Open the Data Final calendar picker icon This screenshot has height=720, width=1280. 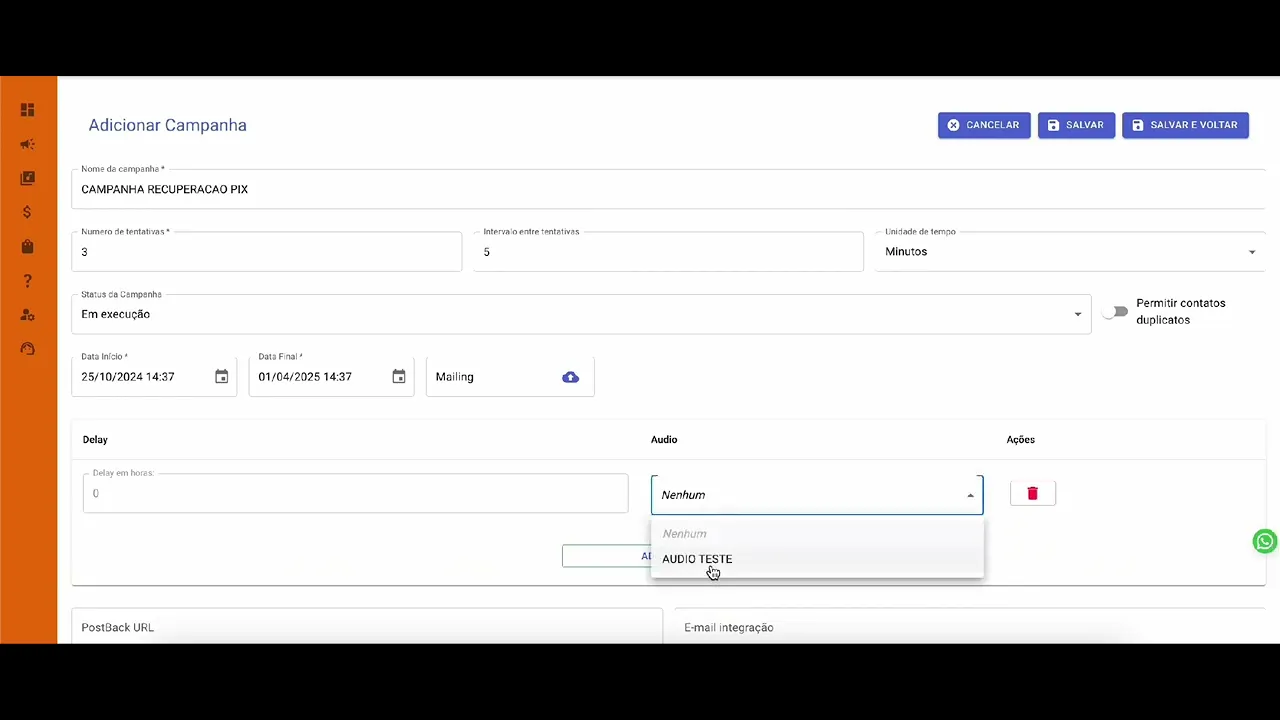point(399,377)
